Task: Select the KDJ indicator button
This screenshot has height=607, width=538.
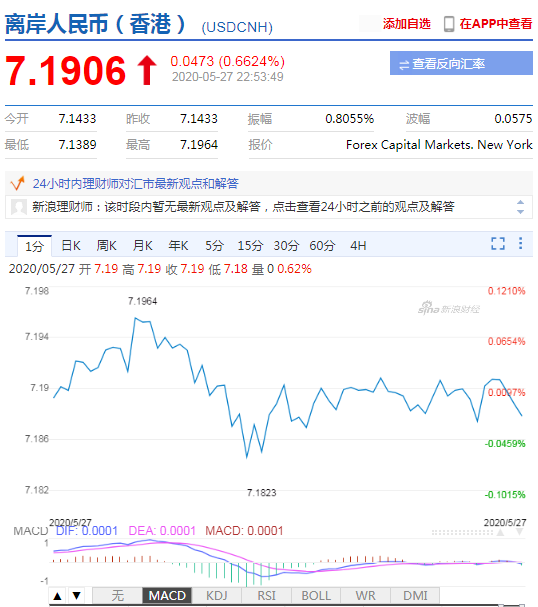Action: (217, 596)
